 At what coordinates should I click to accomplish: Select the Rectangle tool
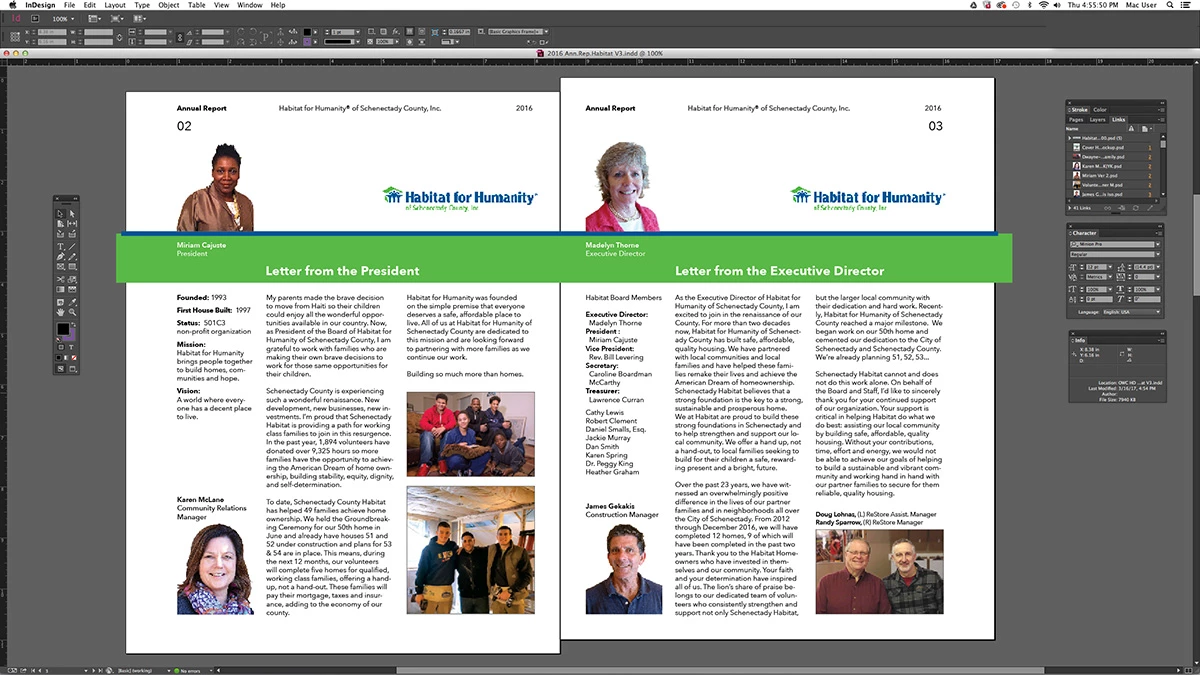[x=72, y=267]
